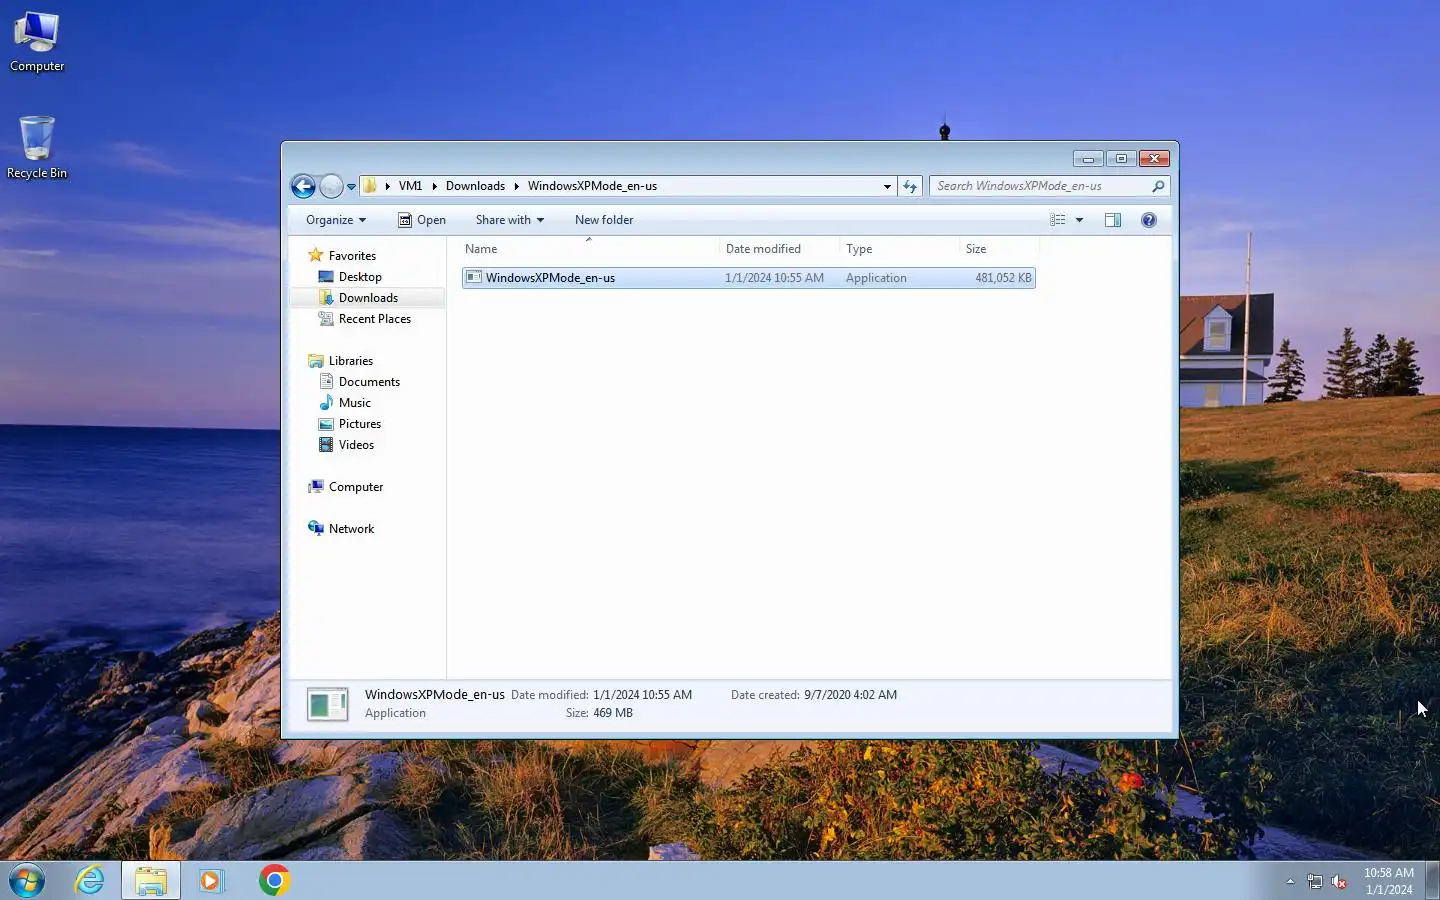1440x900 pixels.
Task: Create a New folder
Action: 604,220
